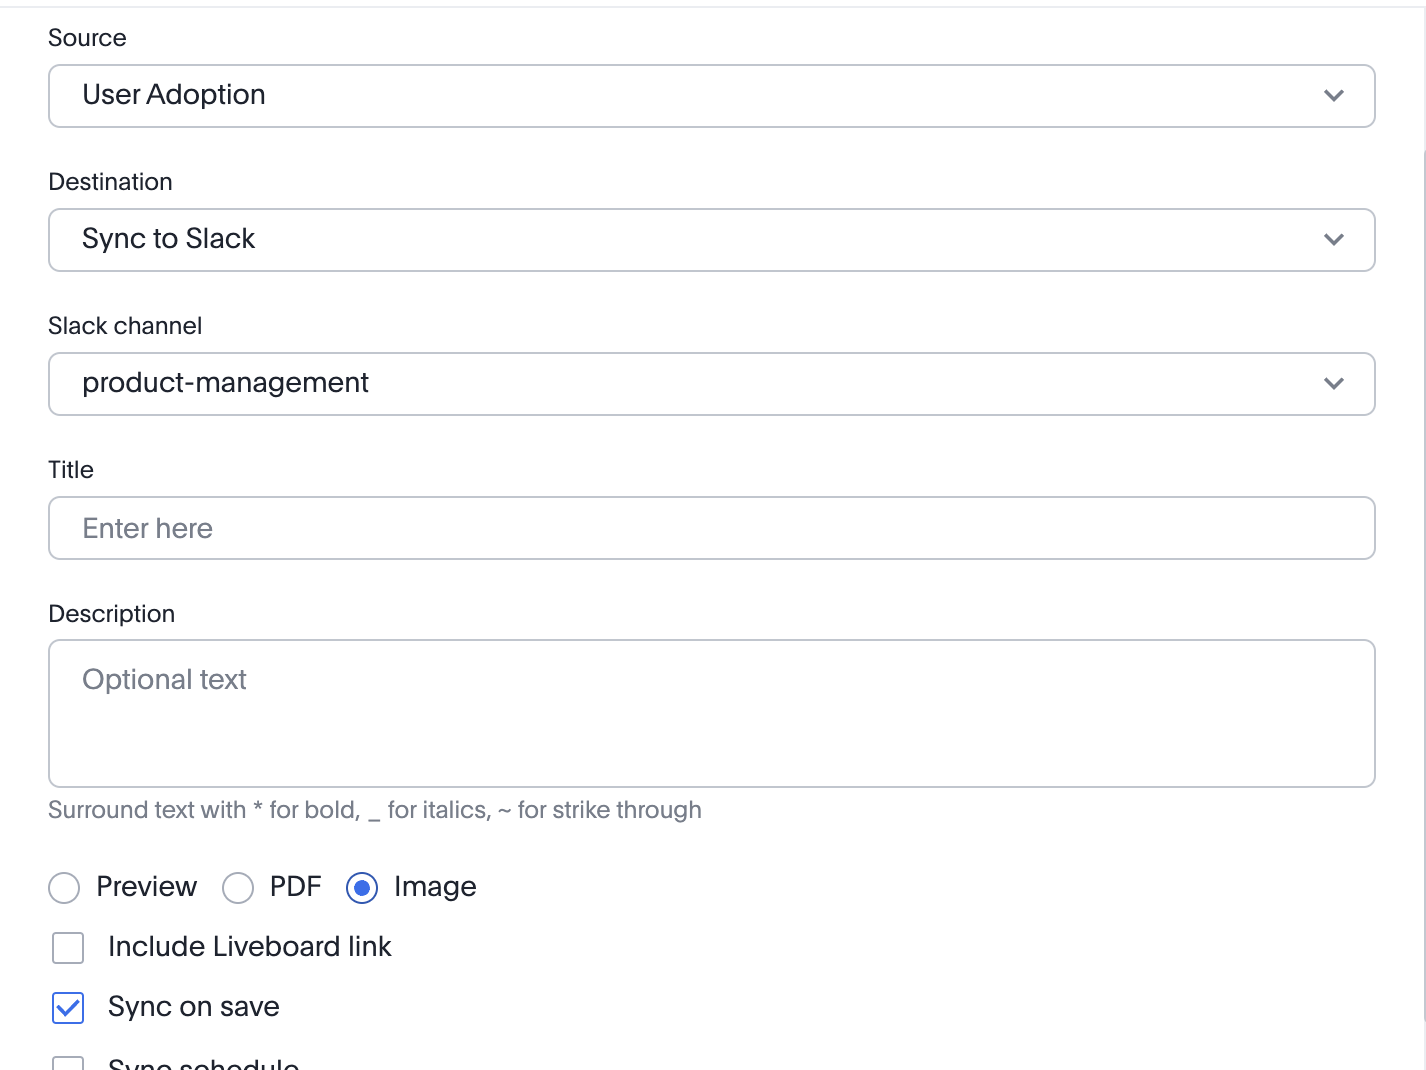Select the PDF radio button
This screenshot has height=1070, width=1426.
pos(238,887)
